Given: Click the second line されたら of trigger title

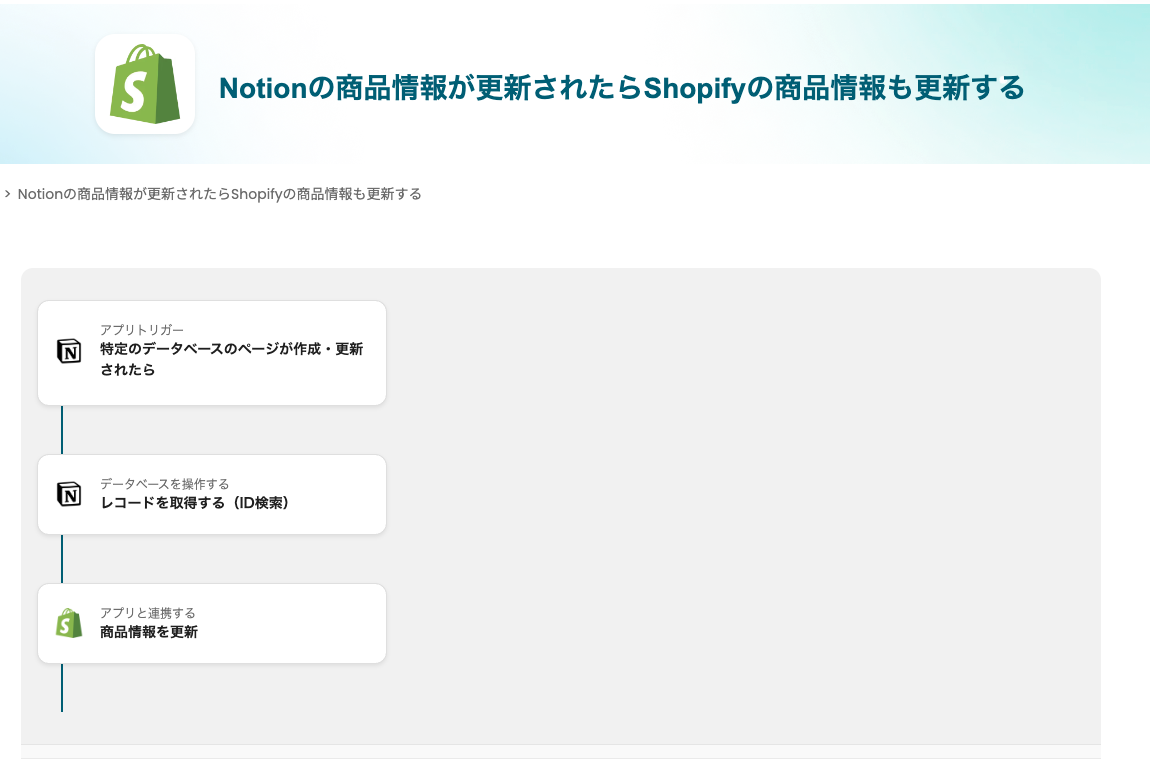Looking at the screenshot, I should pyautogui.click(x=128, y=370).
